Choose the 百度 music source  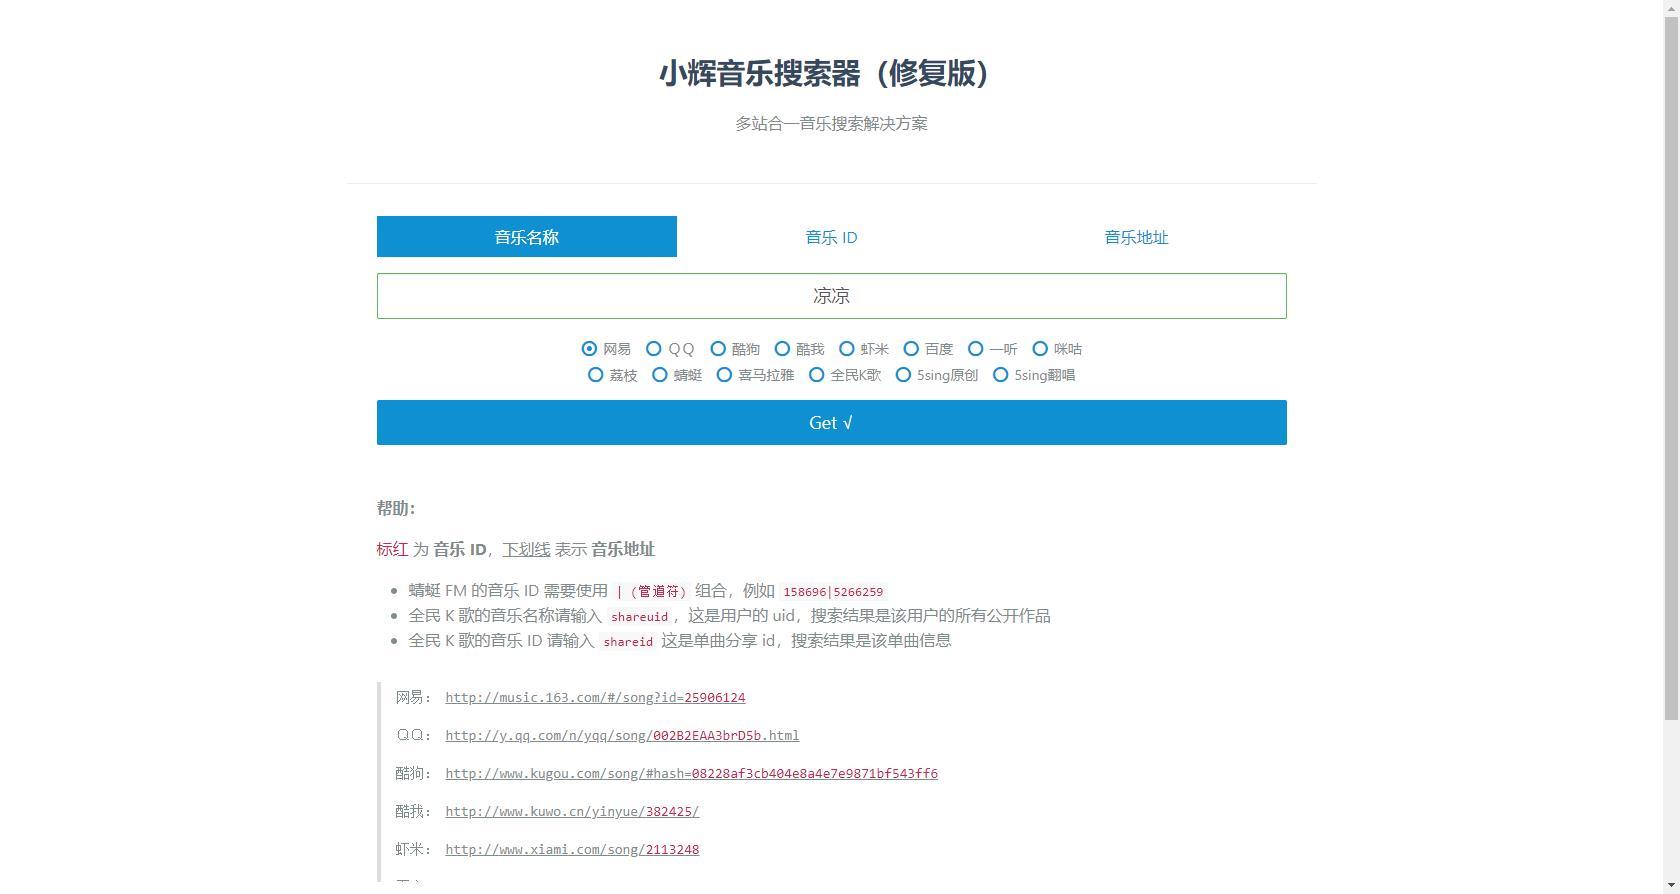tap(911, 349)
